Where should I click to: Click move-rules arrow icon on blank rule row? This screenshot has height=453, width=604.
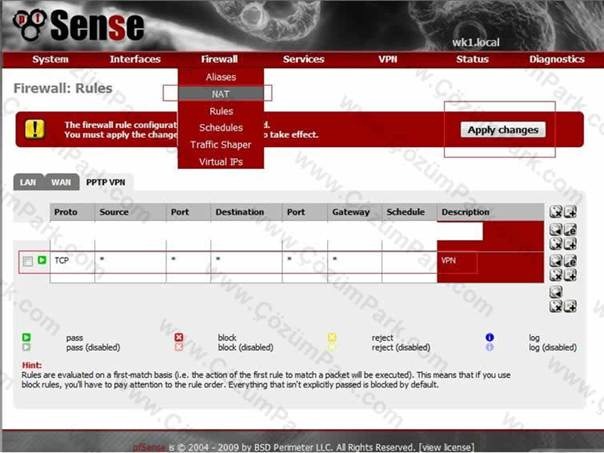tap(555, 229)
